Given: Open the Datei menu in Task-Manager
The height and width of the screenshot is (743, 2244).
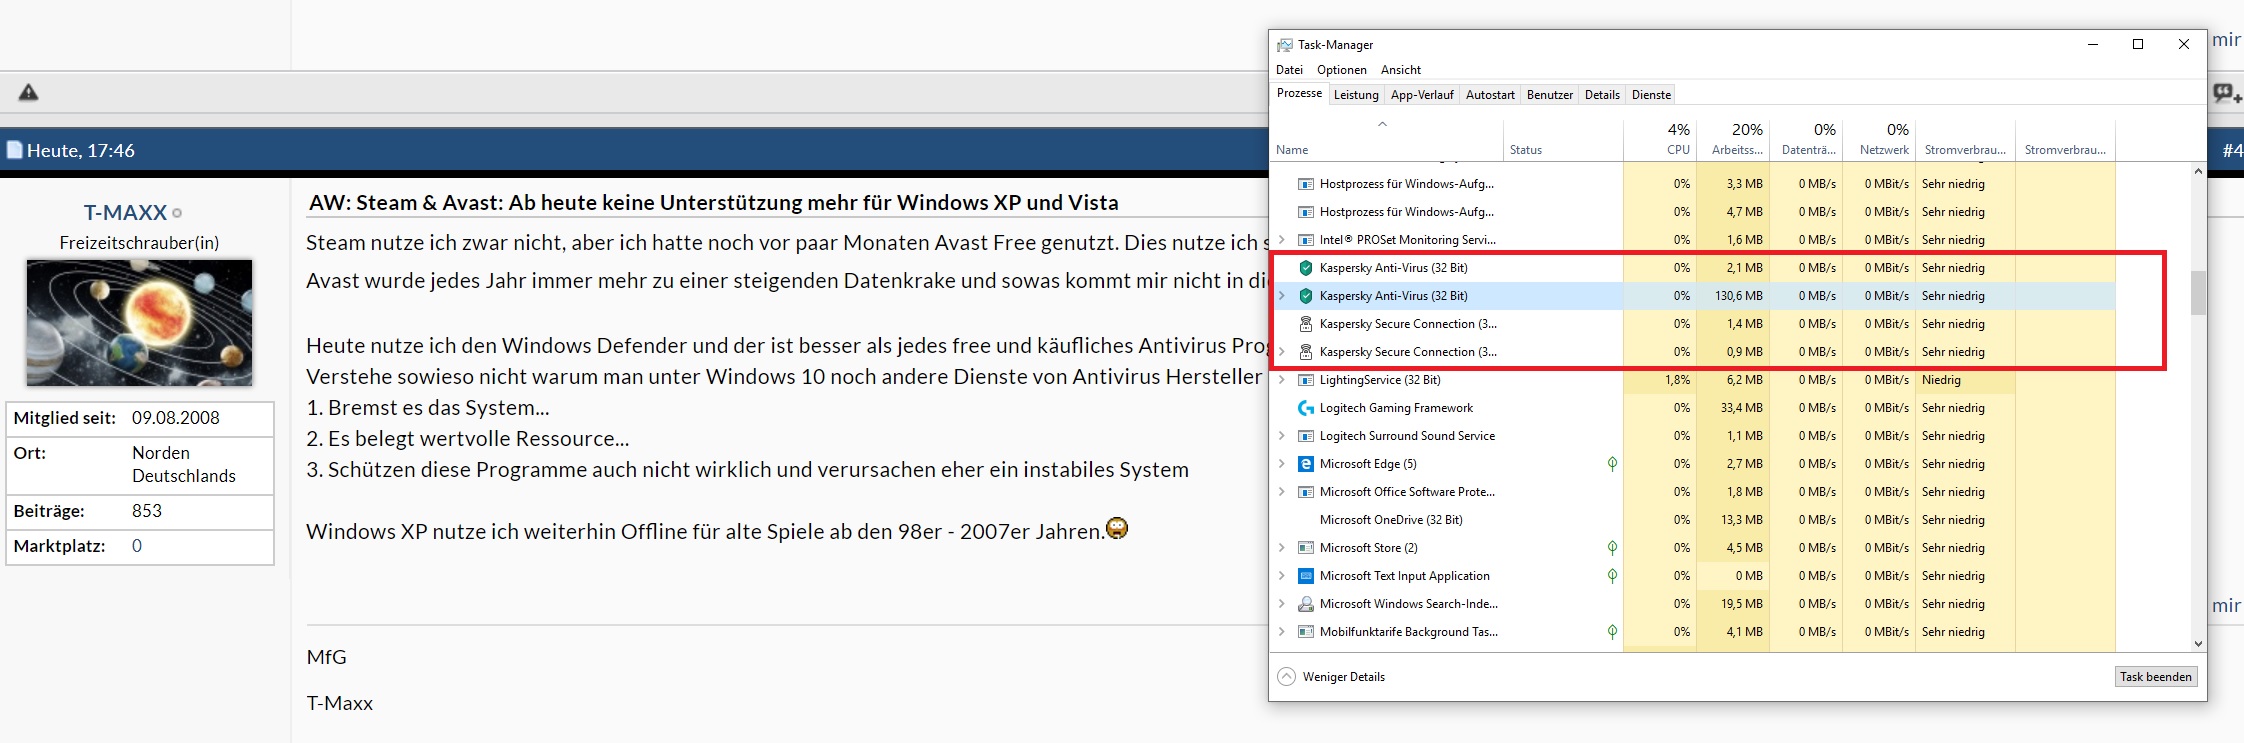Looking at the screenshot, I should pyautogui.click(x=1289, y=70).
